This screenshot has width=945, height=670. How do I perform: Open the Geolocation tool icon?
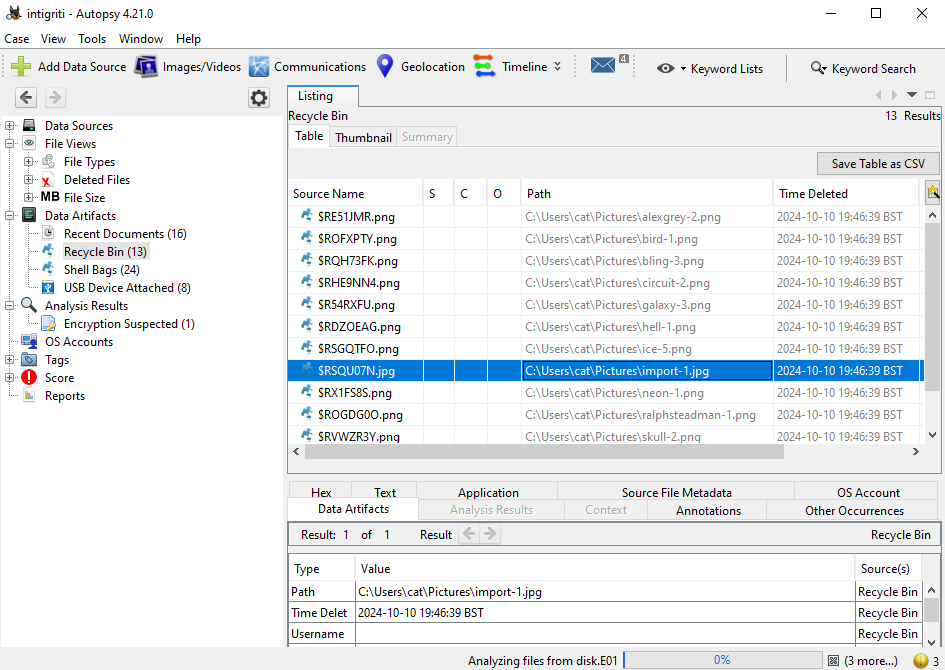coord(385,66)
